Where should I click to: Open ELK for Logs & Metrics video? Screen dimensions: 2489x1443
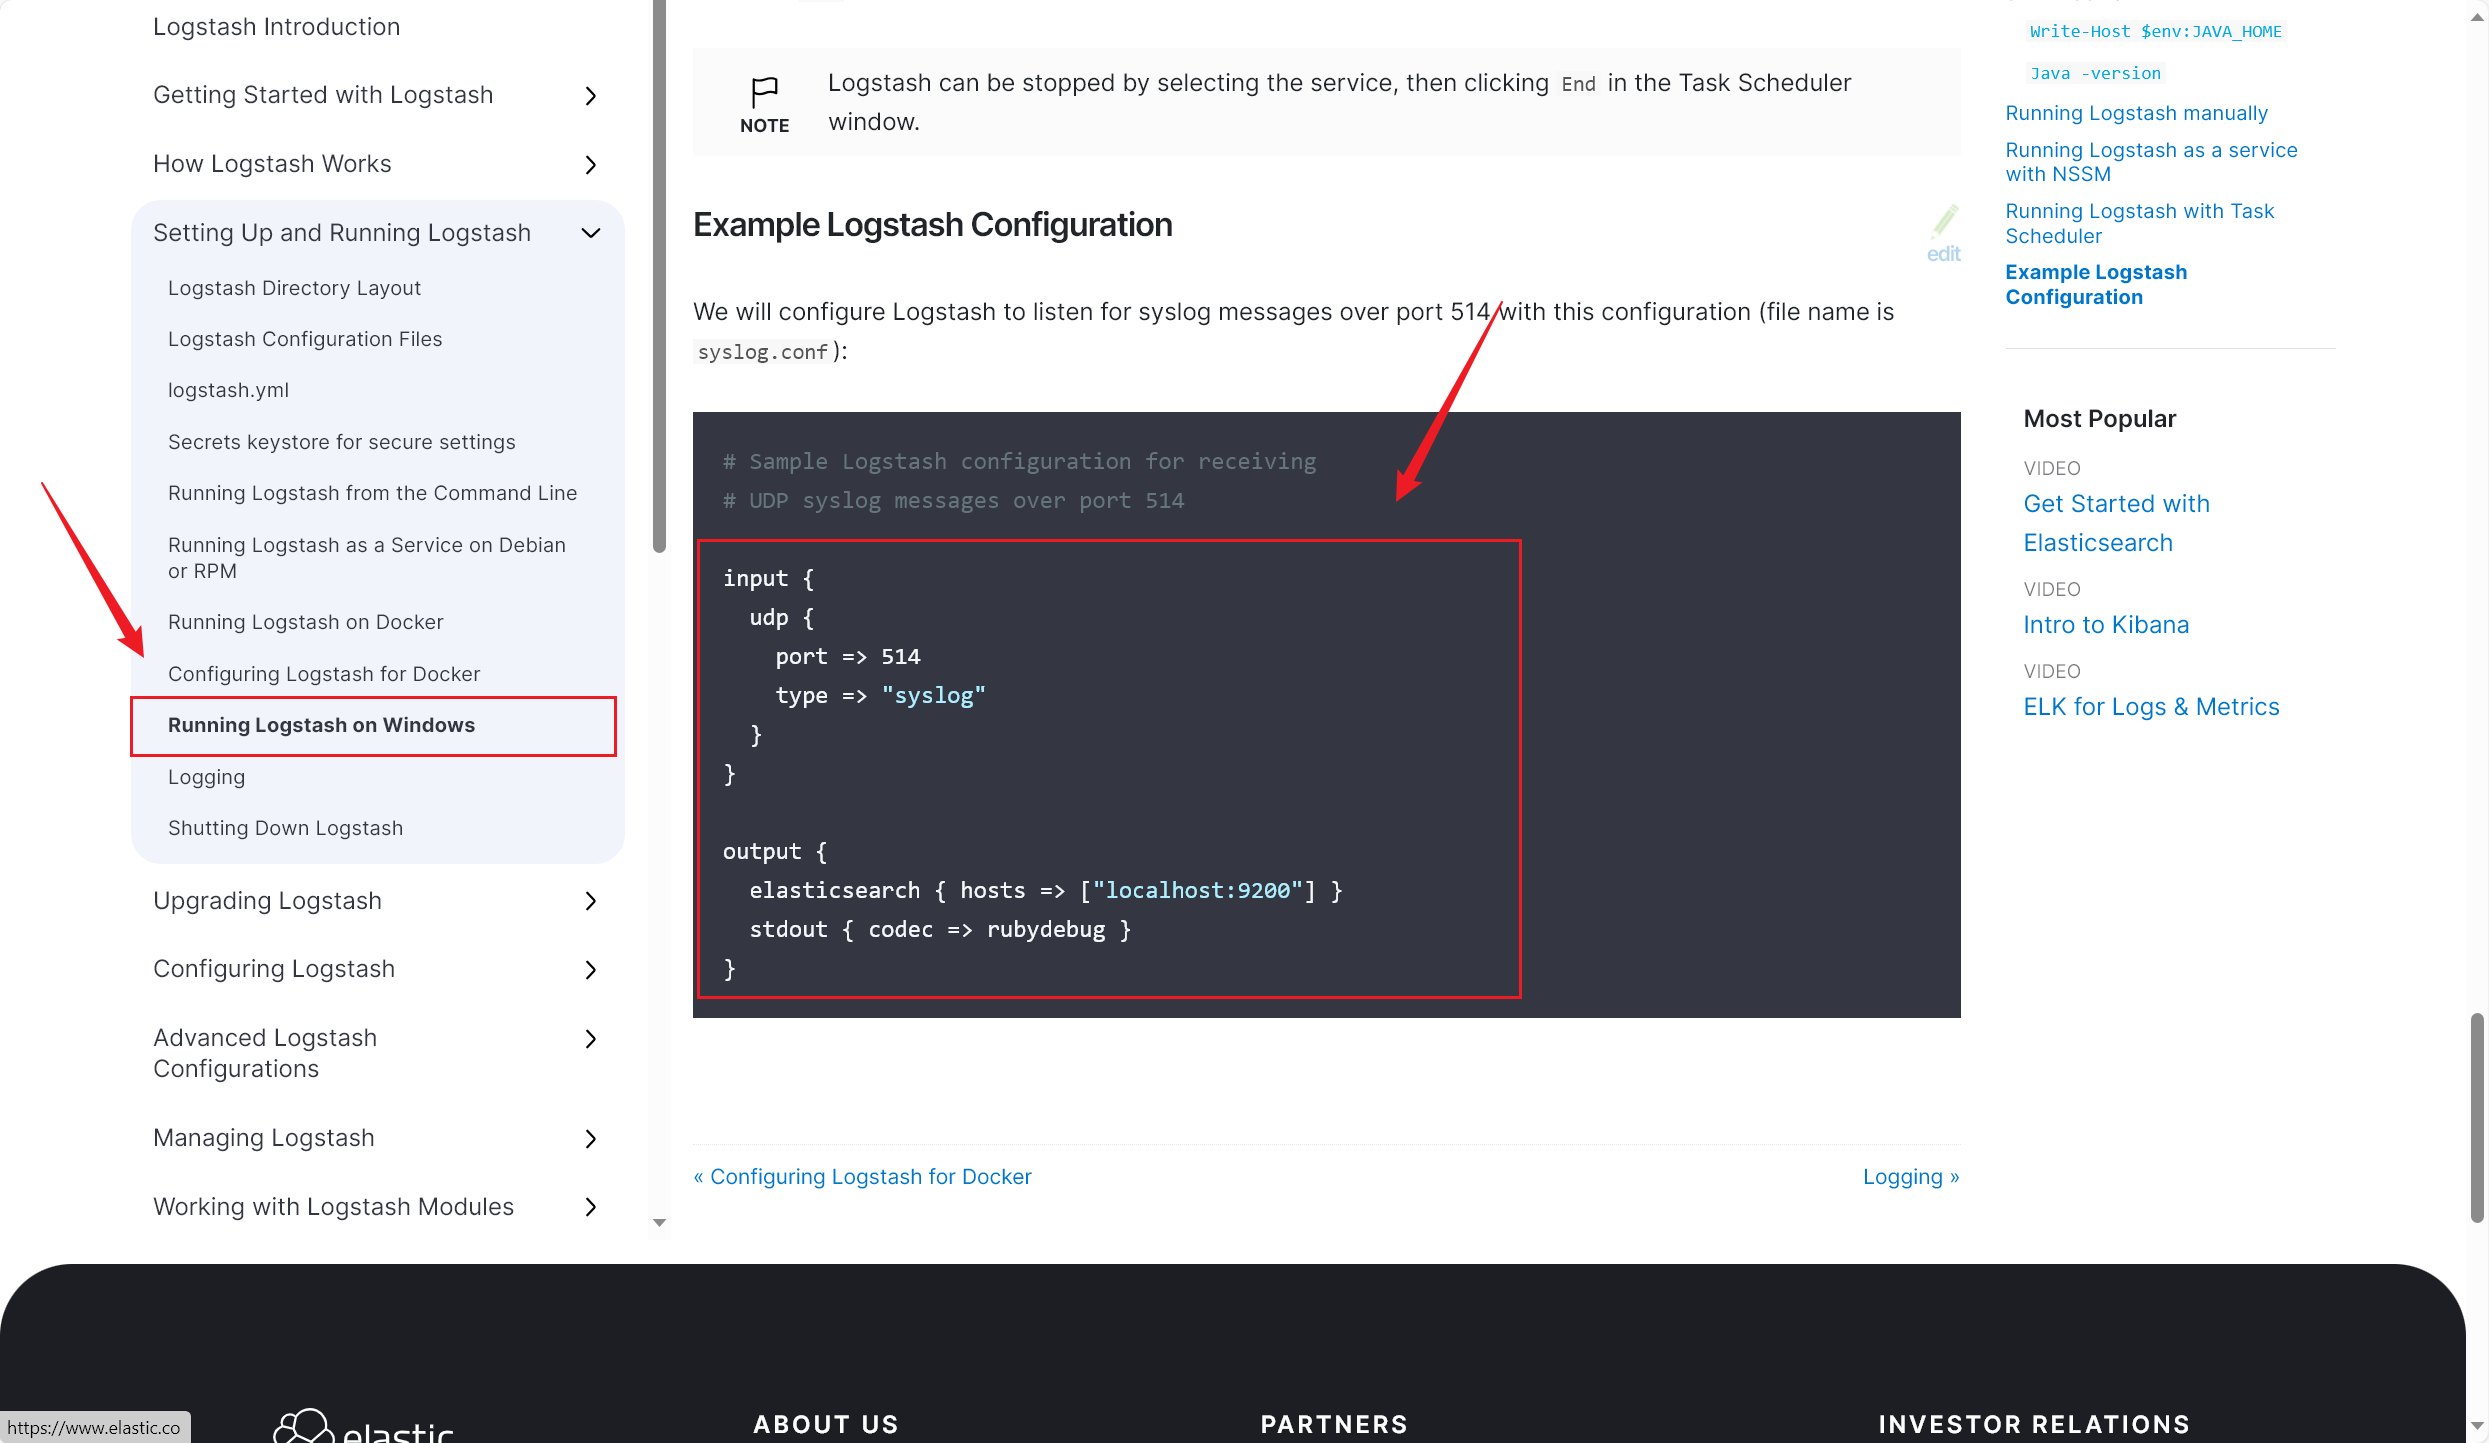coord(2151,707)
